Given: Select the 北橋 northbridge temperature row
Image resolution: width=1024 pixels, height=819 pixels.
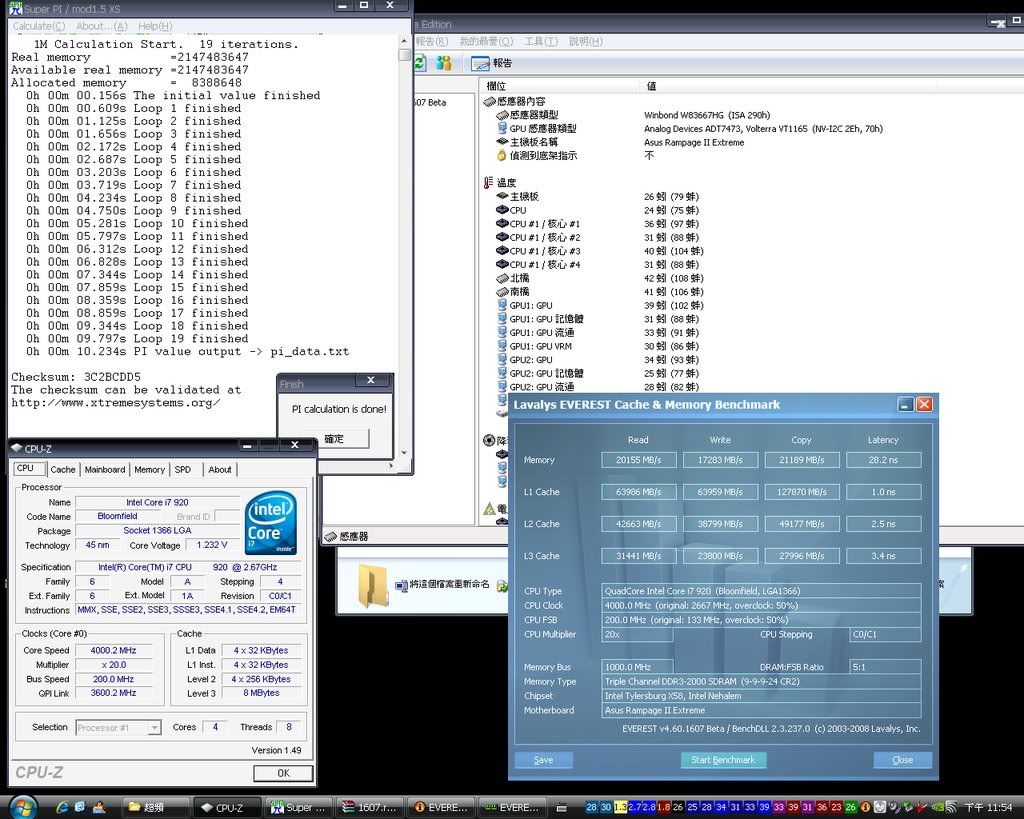Looking at the screenshot, I should coord(598,278).
